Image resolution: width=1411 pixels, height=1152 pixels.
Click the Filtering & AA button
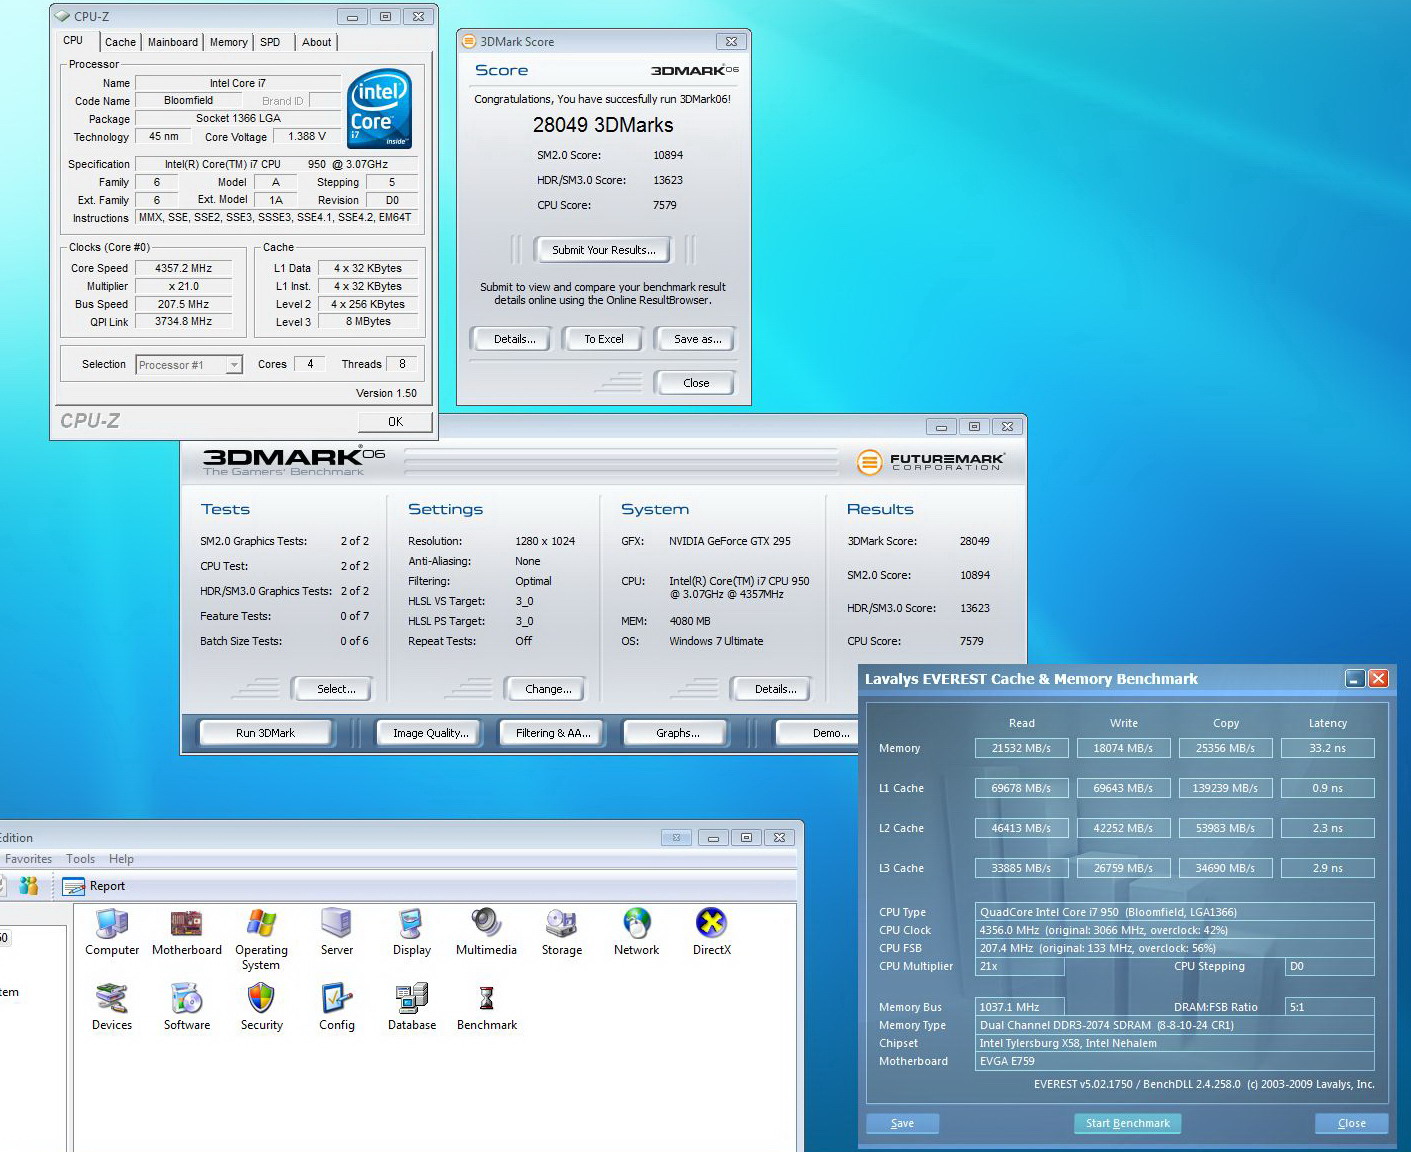coord(553,733)
